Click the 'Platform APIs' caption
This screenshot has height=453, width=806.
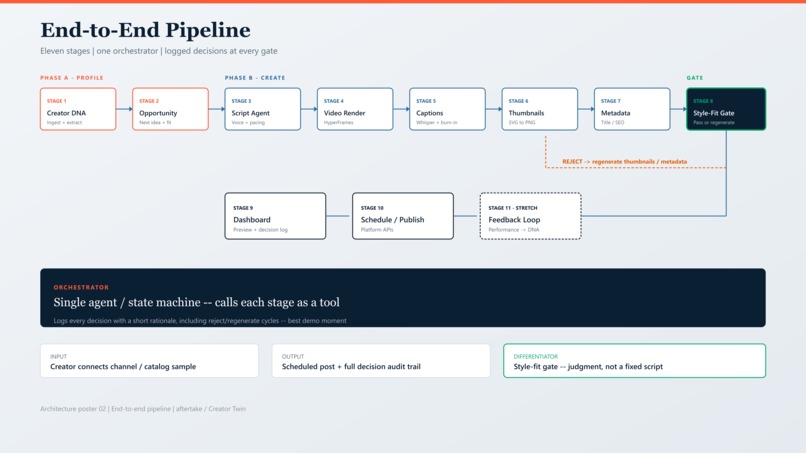tap(377, 230)
